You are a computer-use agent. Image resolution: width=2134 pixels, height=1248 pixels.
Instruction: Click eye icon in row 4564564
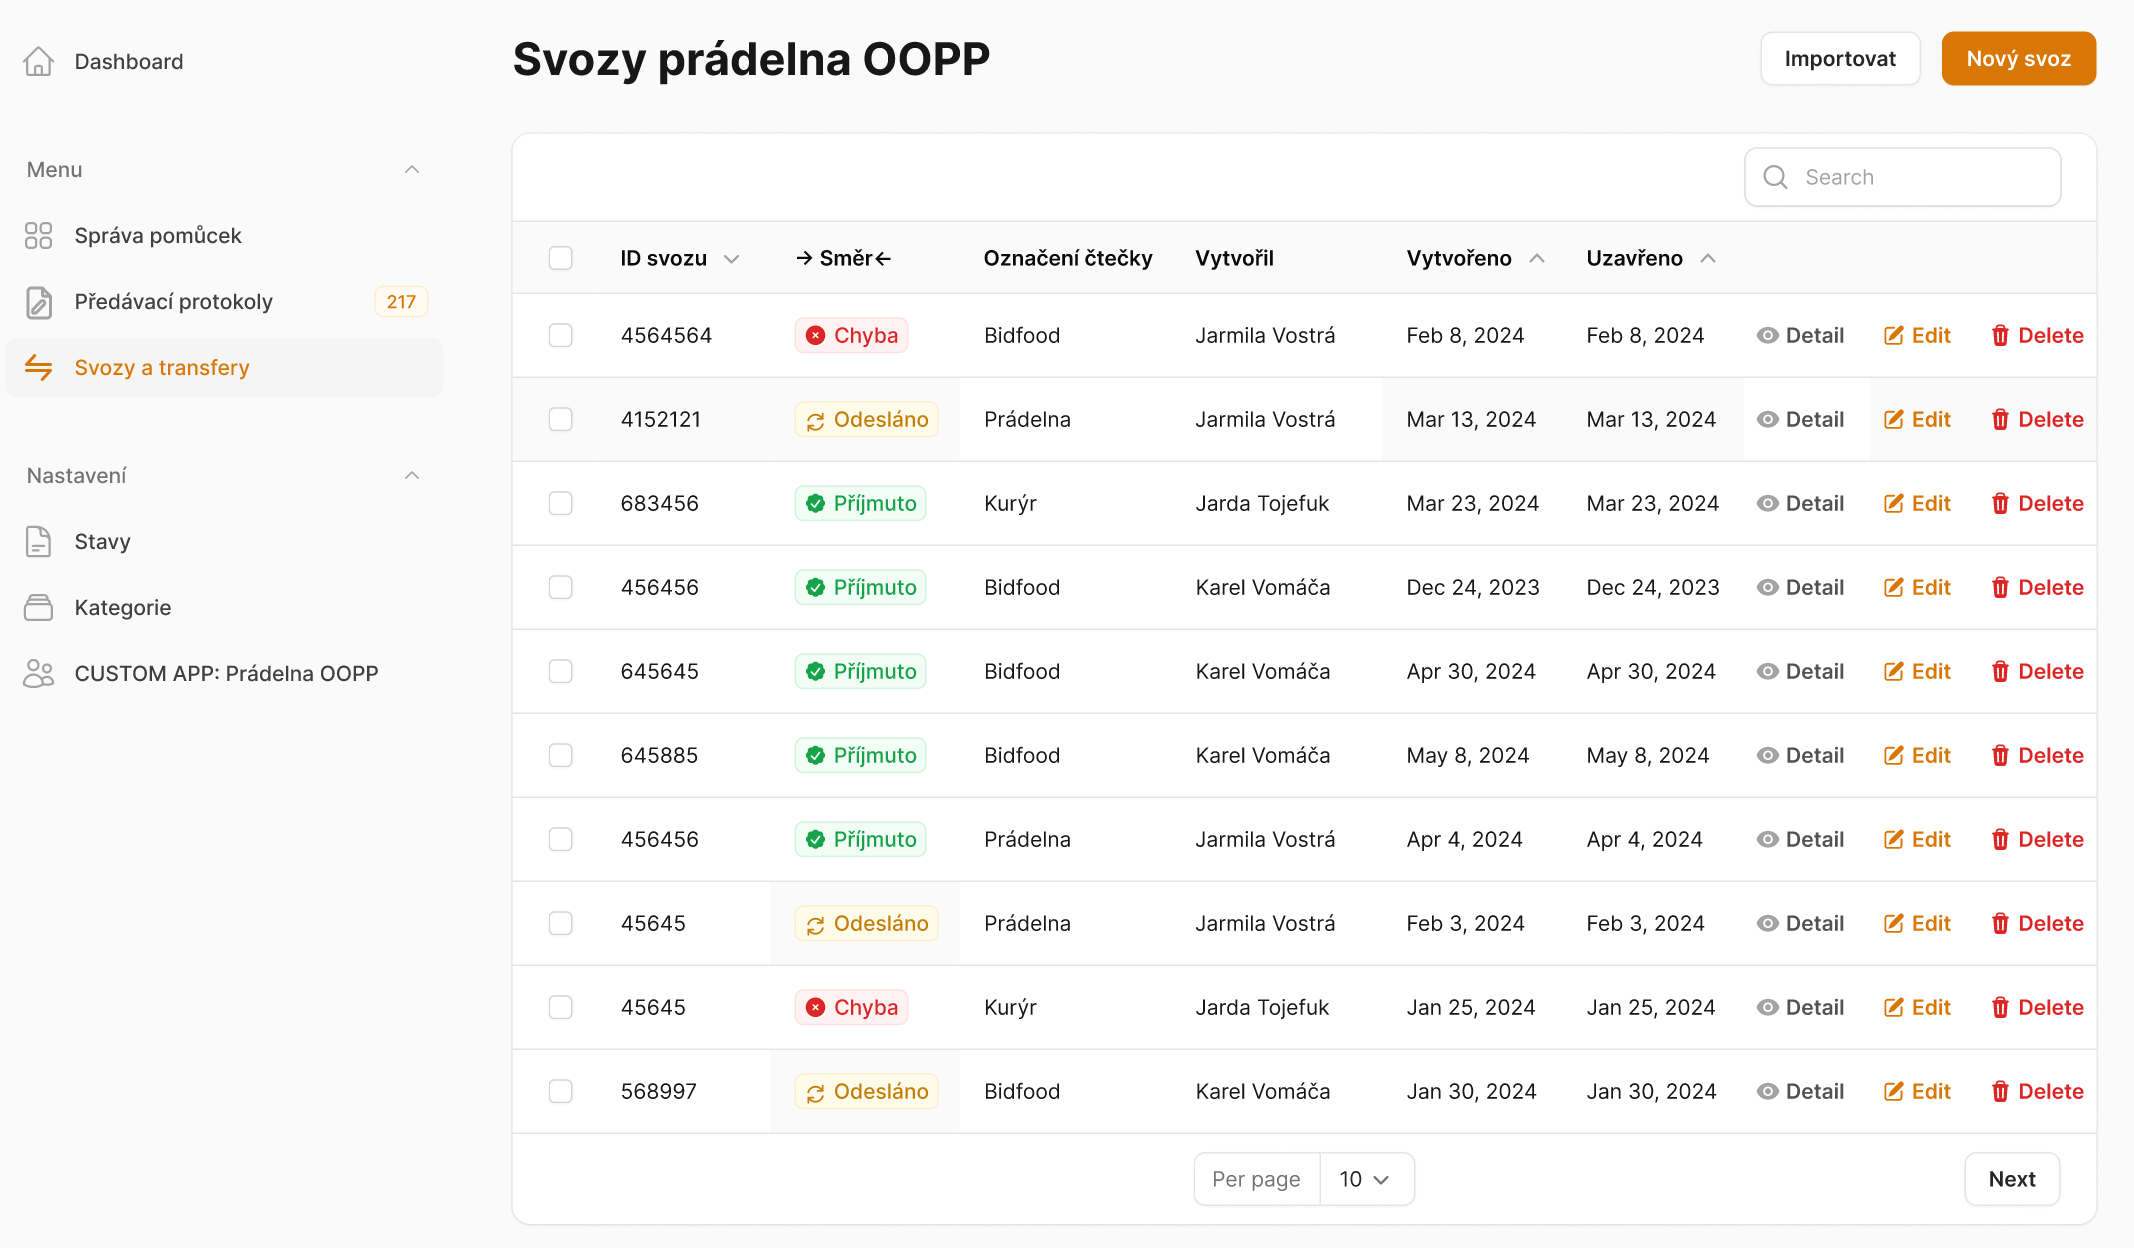[x=1767, y=335]
